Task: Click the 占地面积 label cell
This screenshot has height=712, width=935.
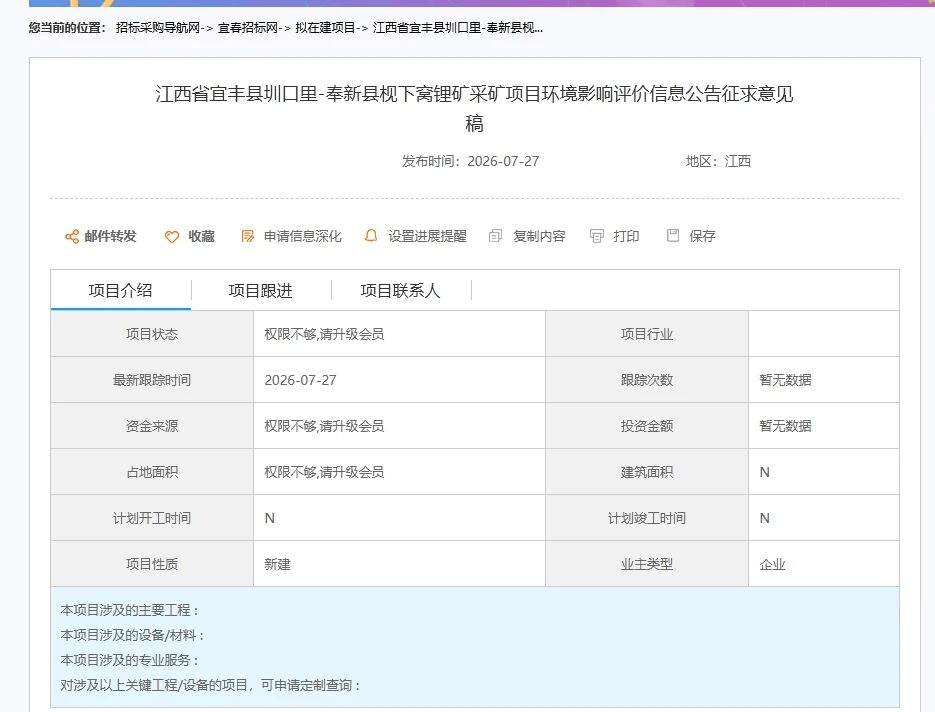Action: pyautogui.click(x=152, y=472)
